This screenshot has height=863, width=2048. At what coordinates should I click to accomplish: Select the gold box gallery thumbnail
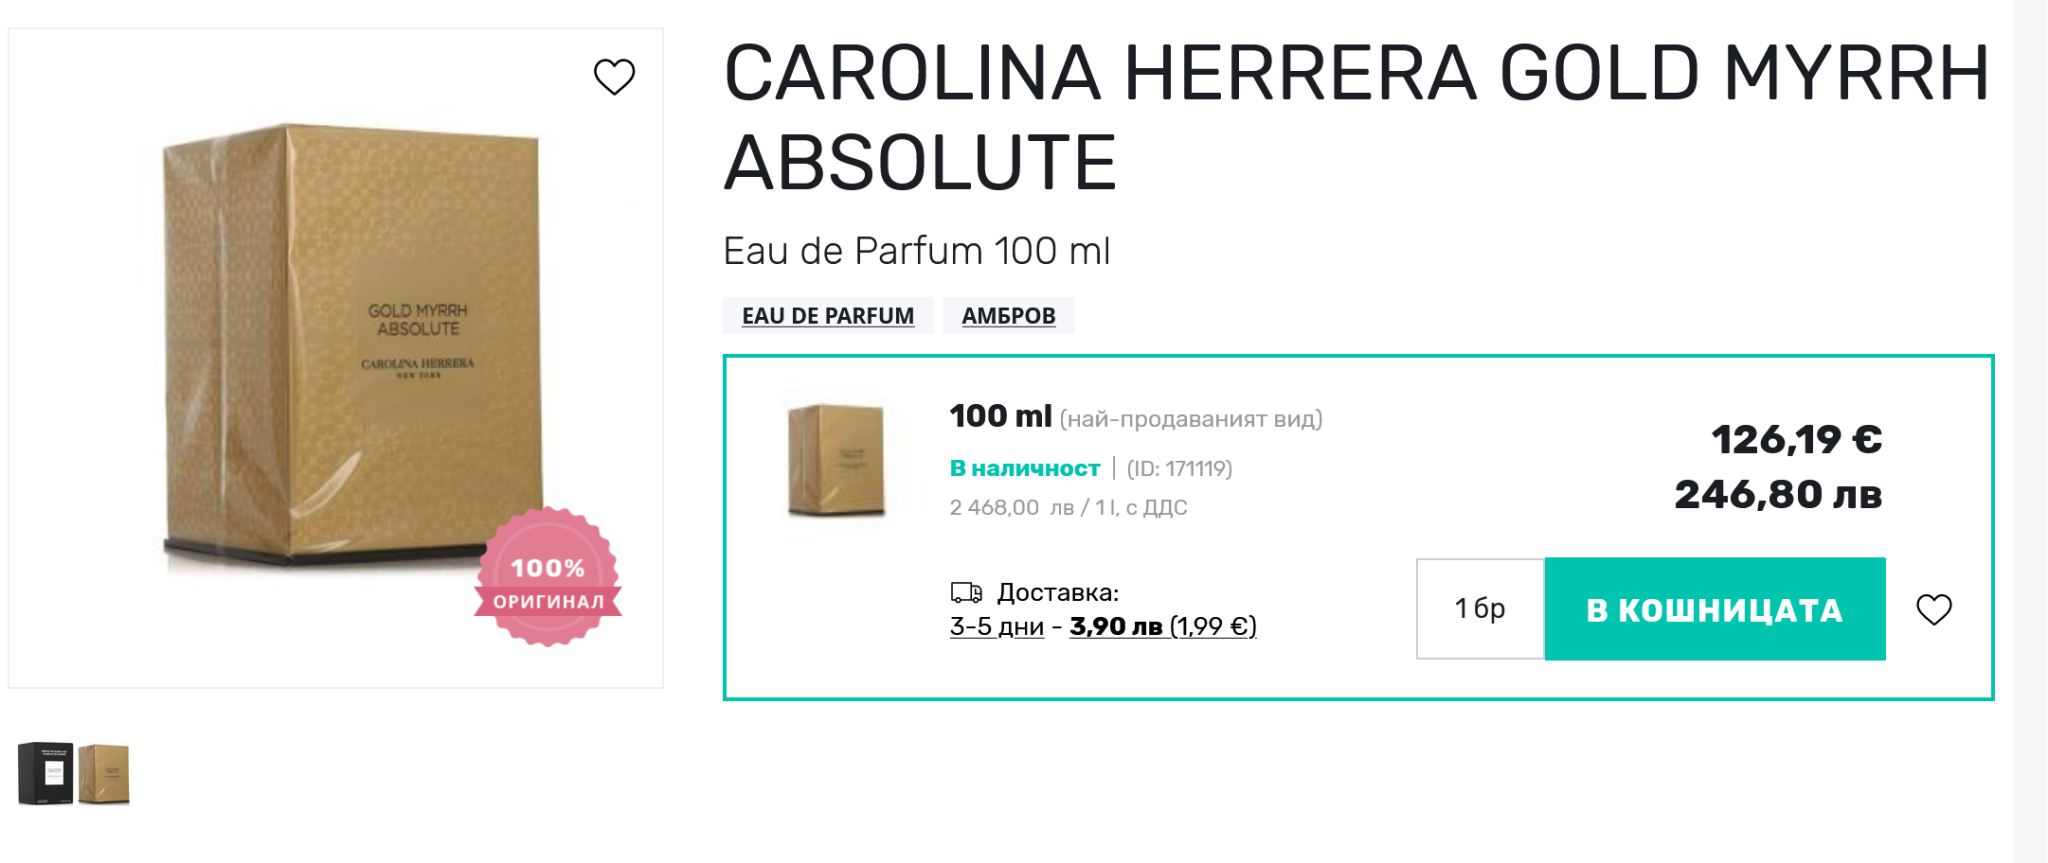tap(104, 773)
